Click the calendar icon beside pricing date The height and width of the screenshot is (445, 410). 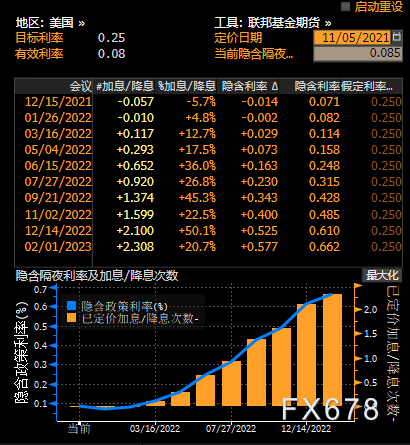click(x=397, y=37)
